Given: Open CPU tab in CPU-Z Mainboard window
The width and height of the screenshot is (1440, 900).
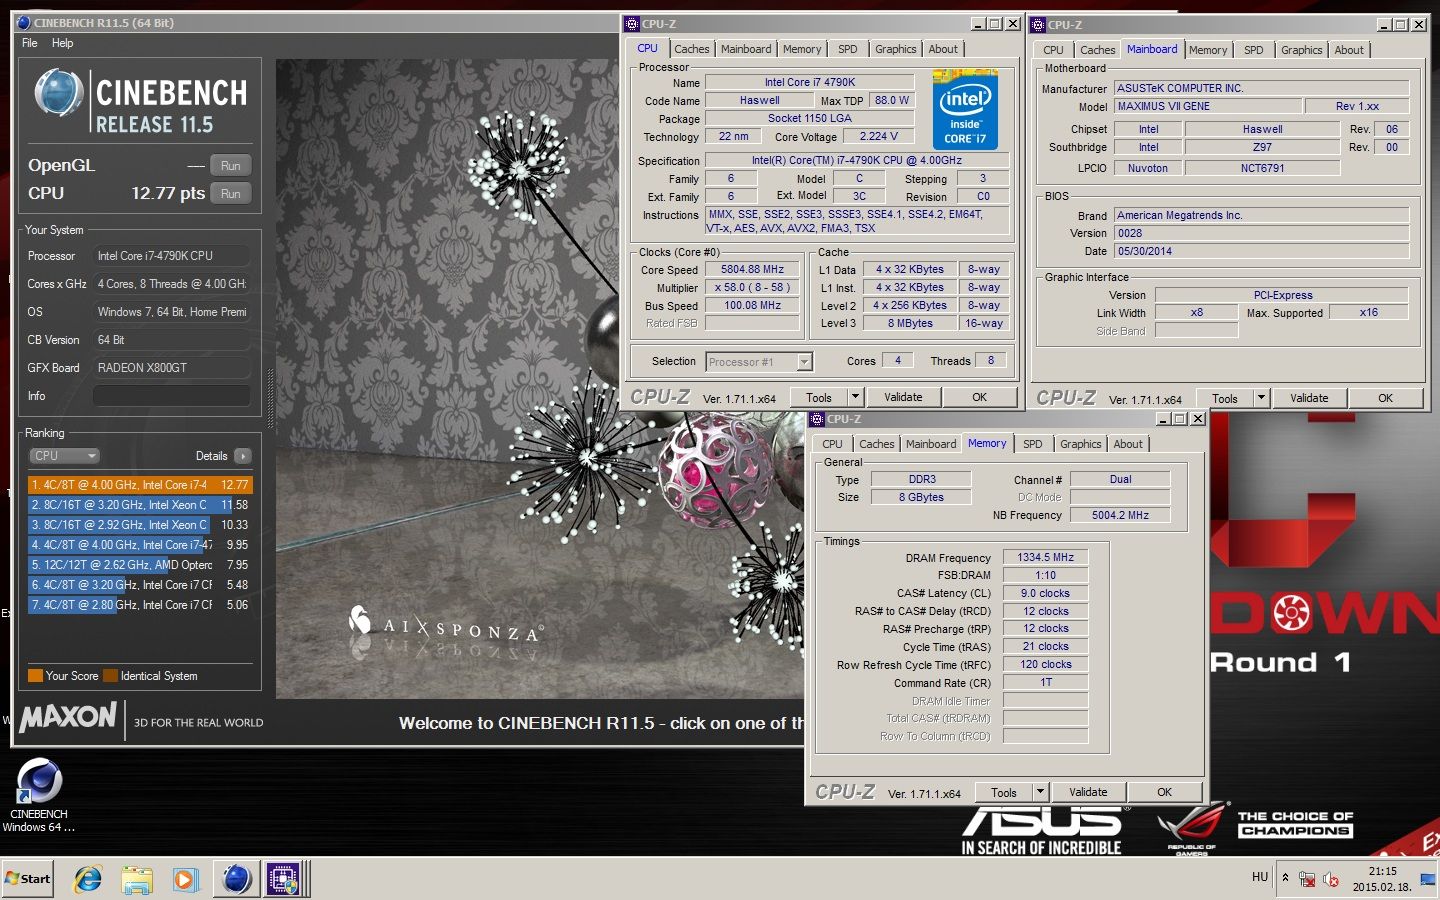Looking at the screenshot, I should pyautogui.click(x=1053, y=50).
